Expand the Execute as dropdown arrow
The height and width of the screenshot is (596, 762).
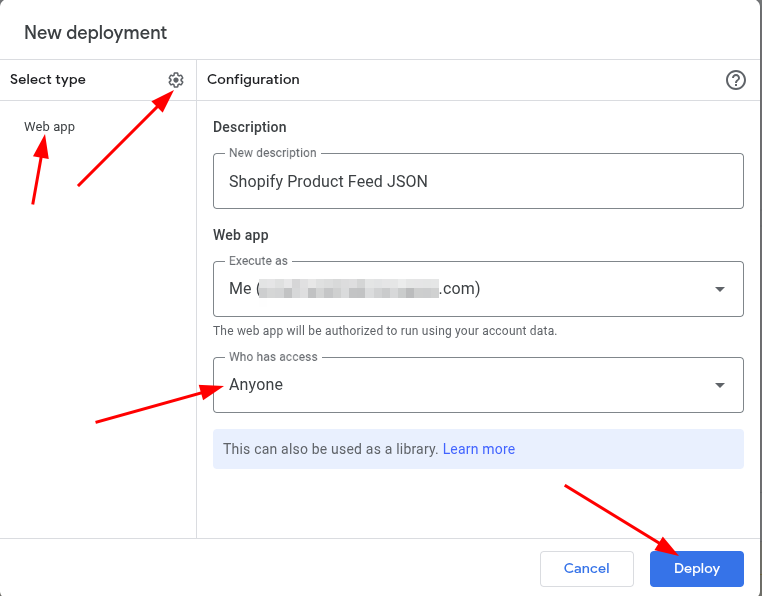click(719, 289)
